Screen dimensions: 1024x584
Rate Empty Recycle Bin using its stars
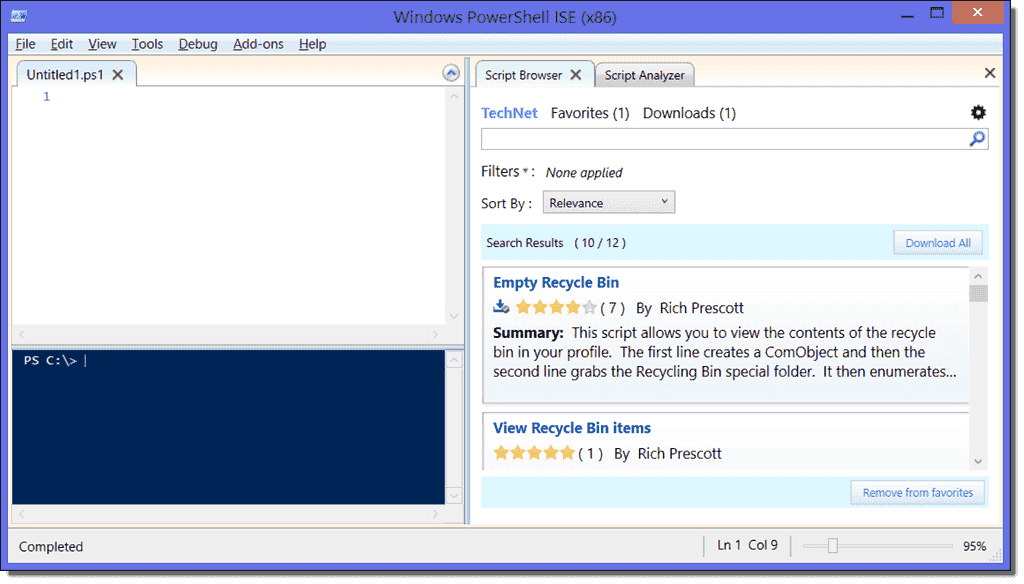point(556,307)
